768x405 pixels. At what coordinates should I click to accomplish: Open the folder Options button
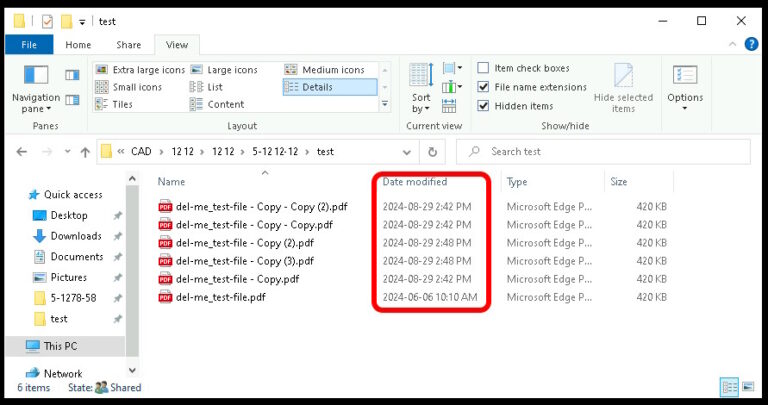point(685,87)
